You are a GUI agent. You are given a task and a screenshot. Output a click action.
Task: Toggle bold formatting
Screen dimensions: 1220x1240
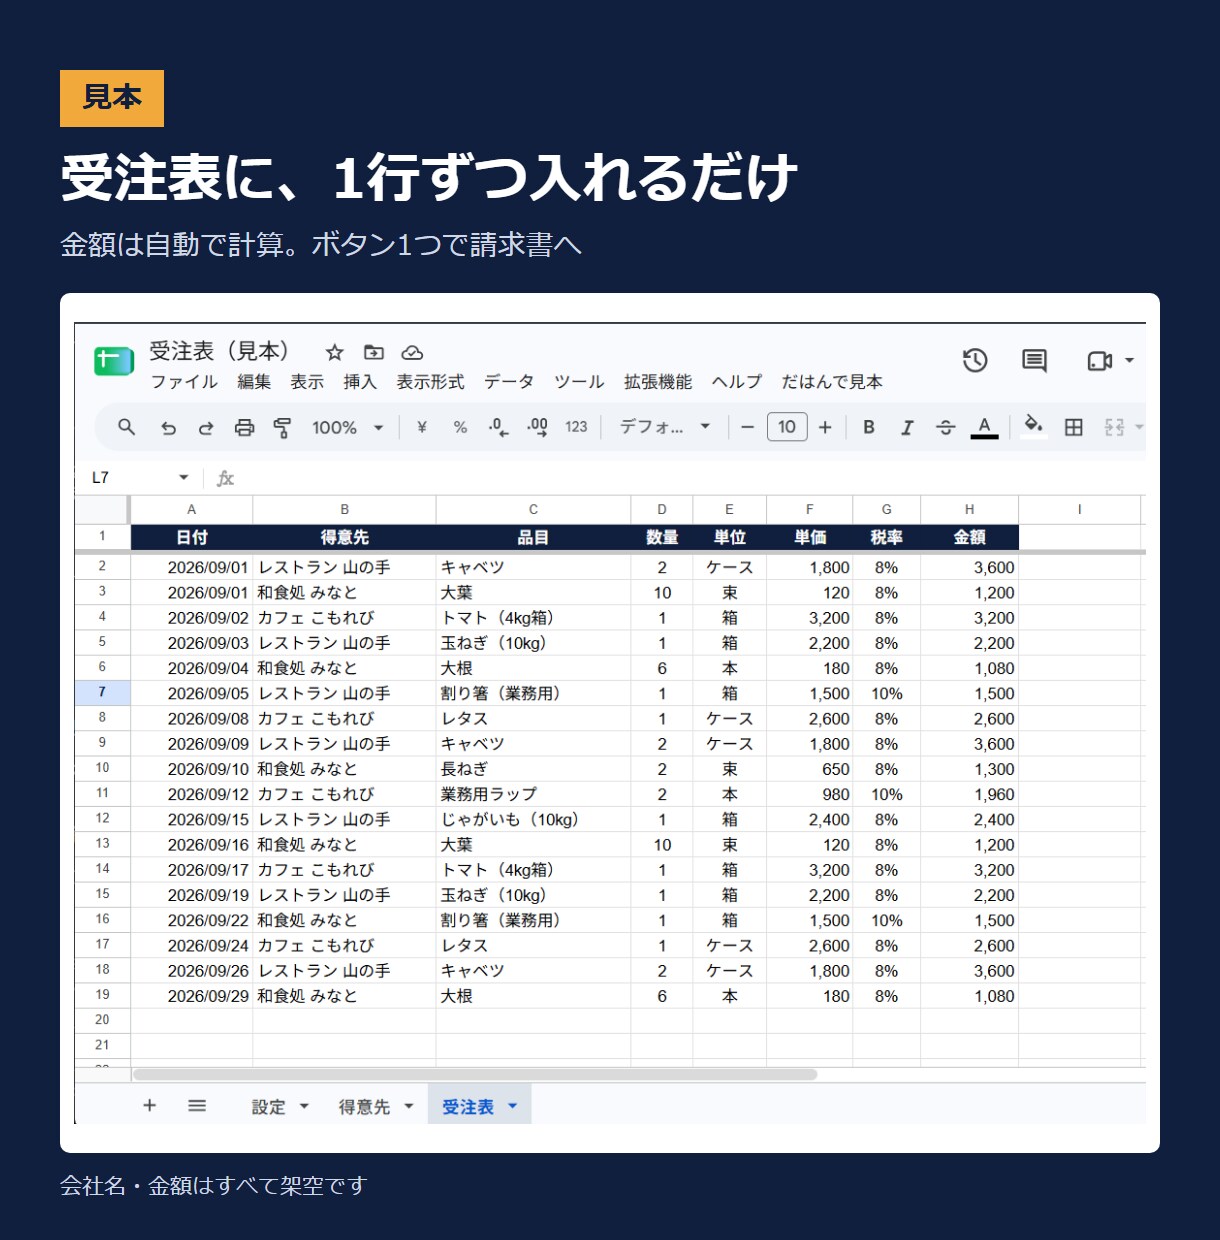click(x=869, y=427)
